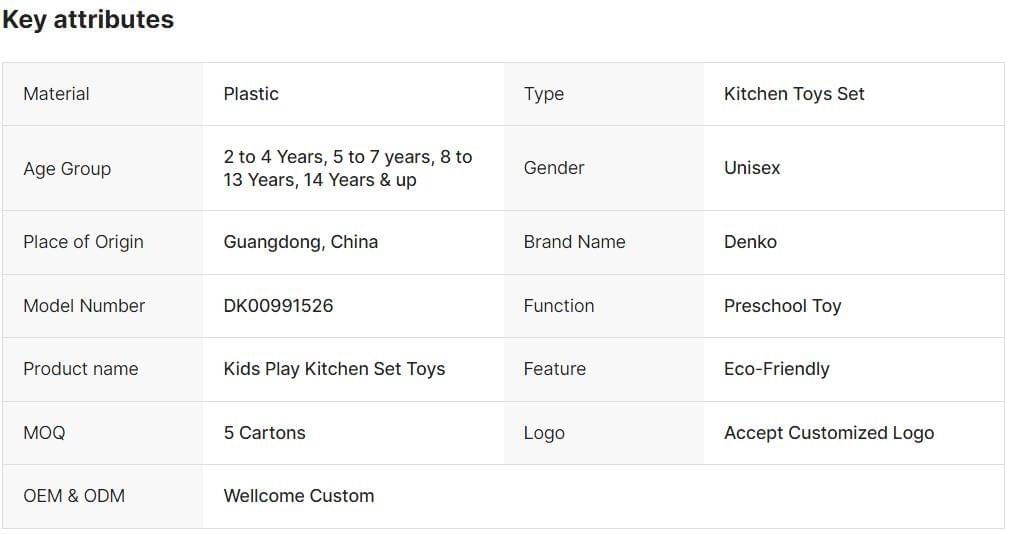Click the Key attributes heading
Viewport: 1011px width, 534px height.
click(x=88, y=20)
